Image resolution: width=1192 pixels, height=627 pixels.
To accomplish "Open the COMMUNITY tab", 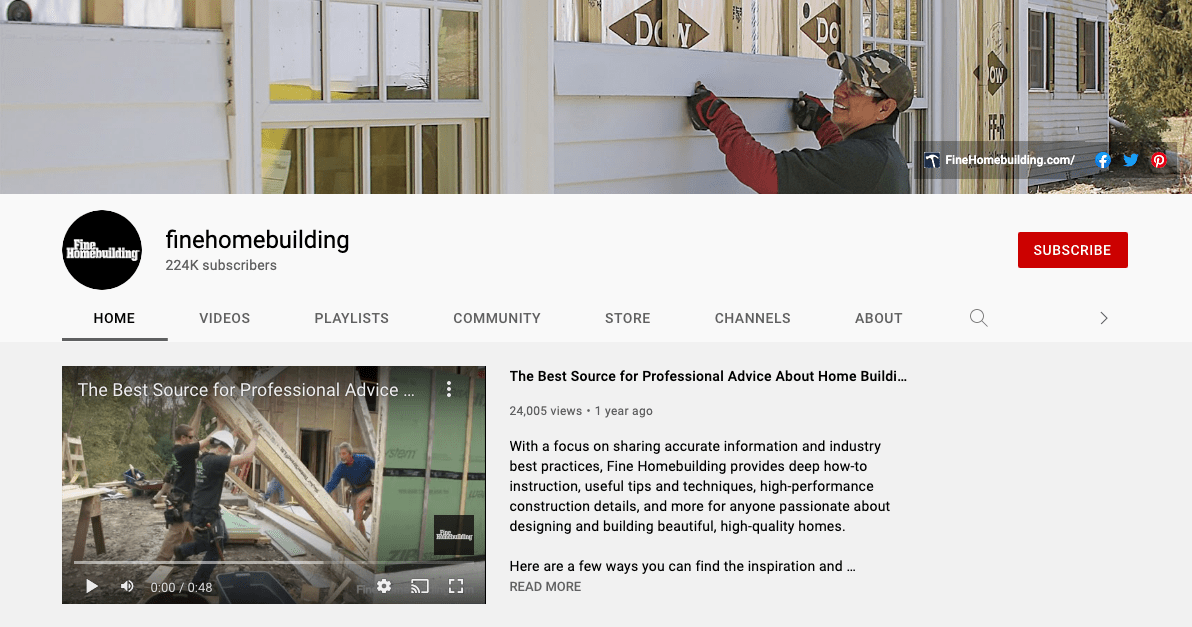I will pos(496,318).
